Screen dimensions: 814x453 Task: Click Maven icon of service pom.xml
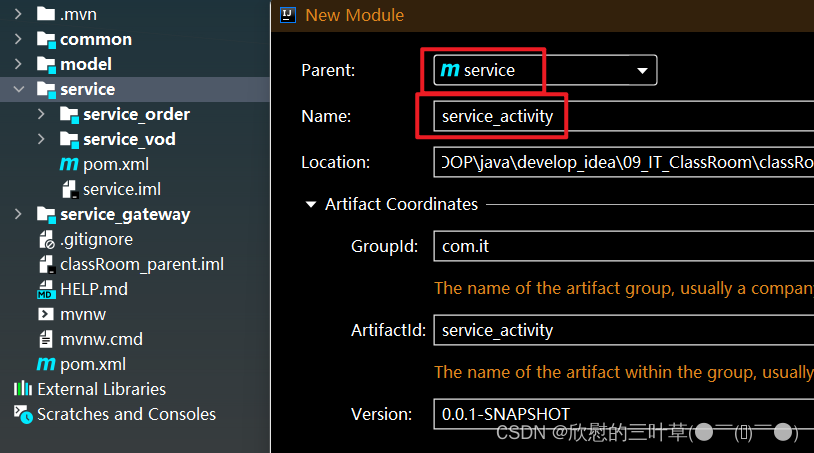(69, 164)
